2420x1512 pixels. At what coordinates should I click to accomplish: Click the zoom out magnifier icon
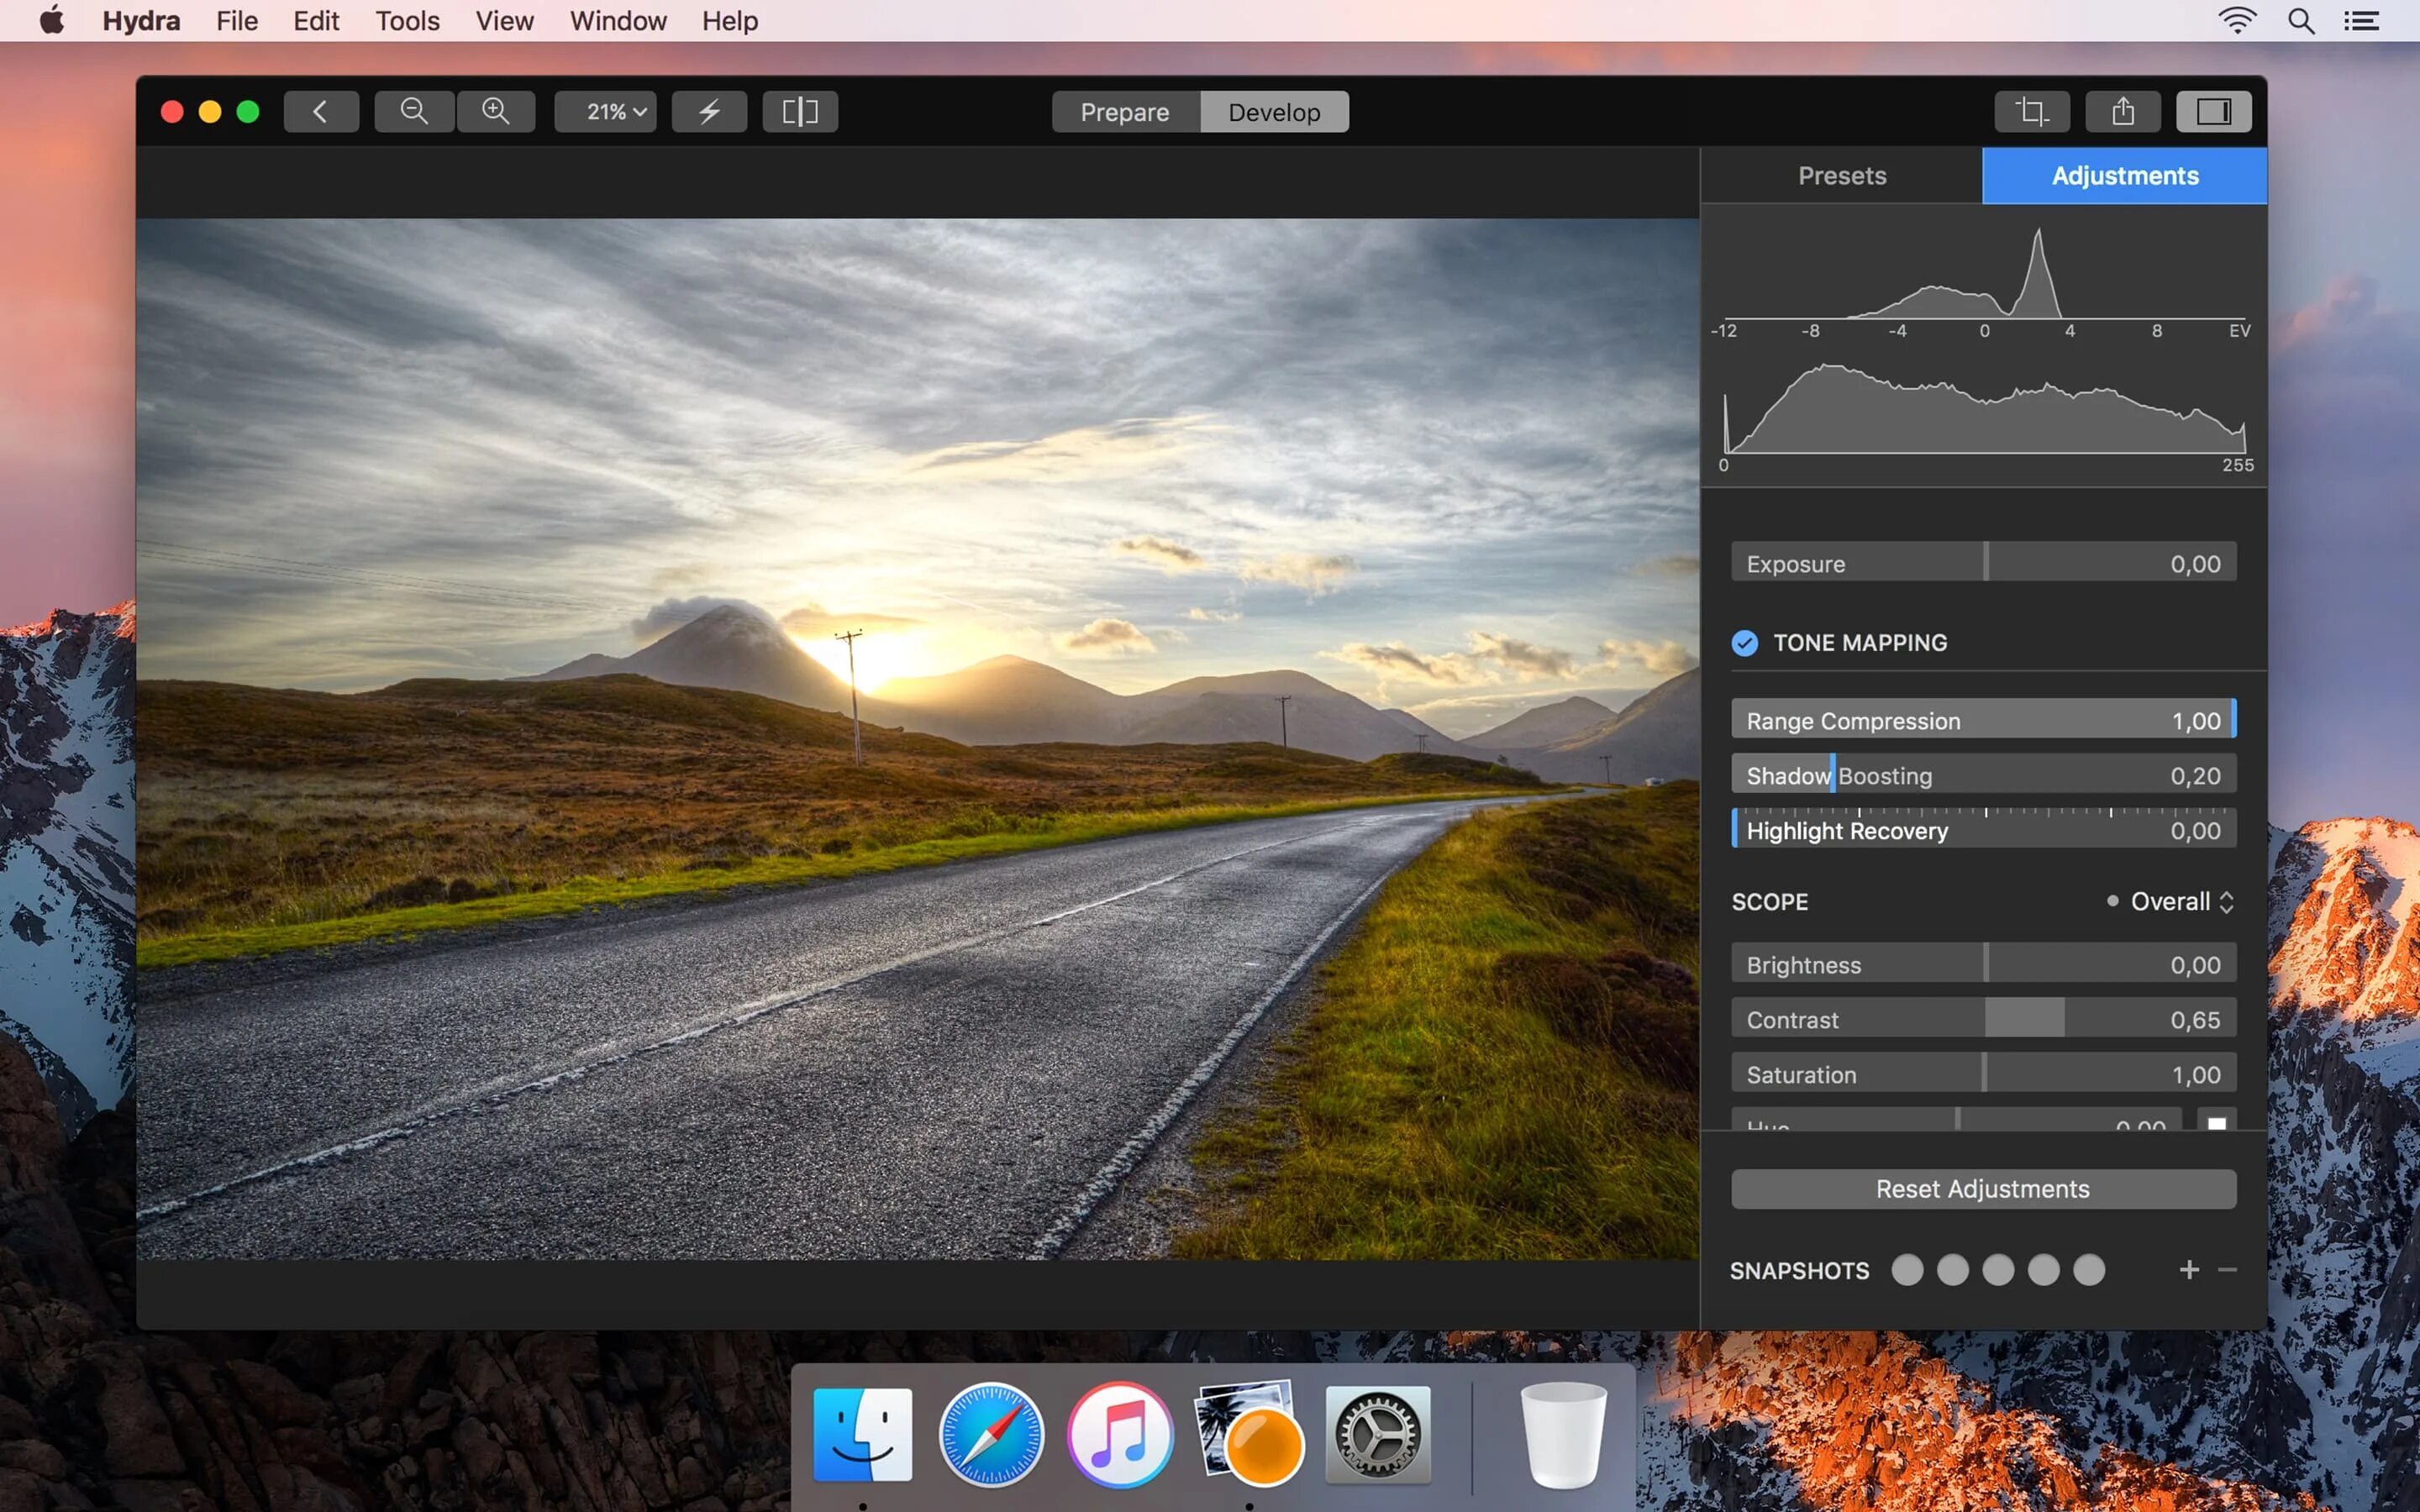click(x=414, y=111)
